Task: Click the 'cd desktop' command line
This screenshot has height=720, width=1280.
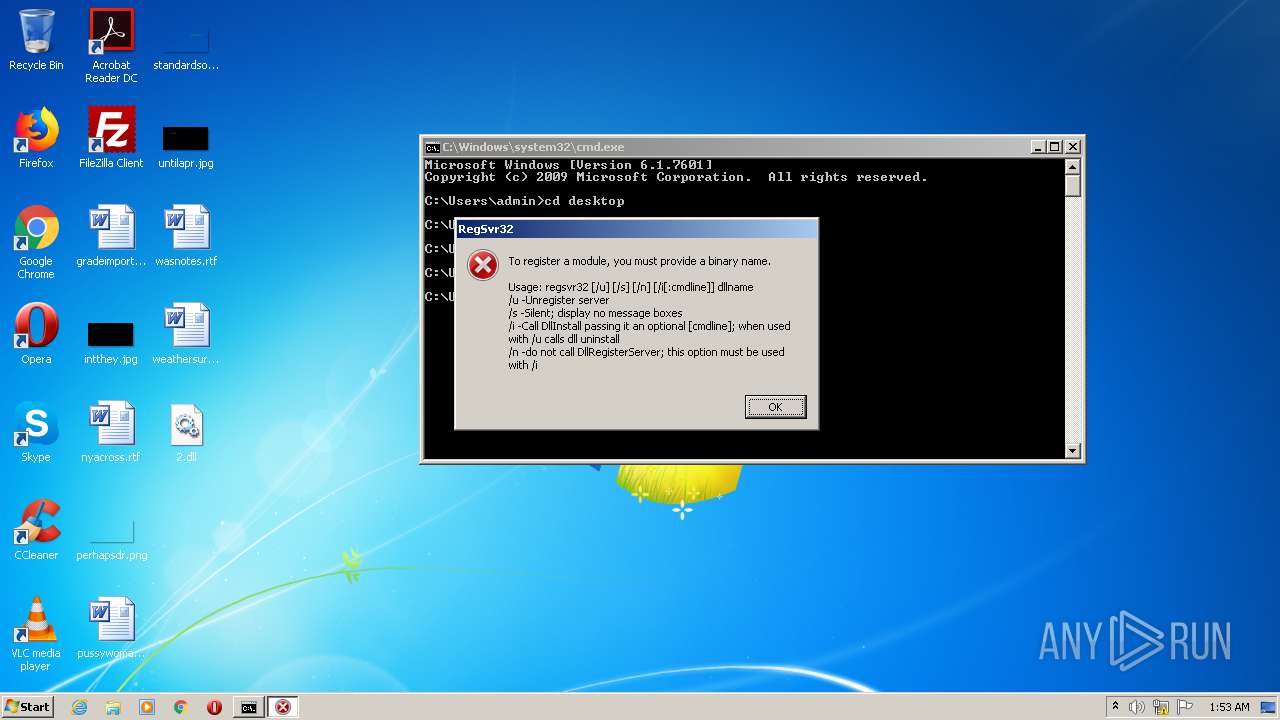Action: click(524, 201)
